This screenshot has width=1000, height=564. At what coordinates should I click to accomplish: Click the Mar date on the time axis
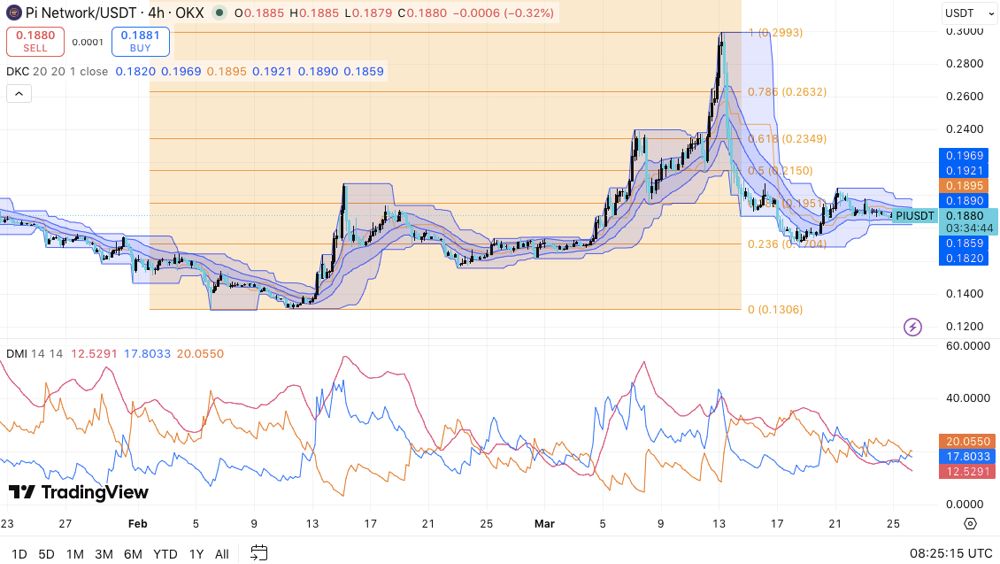point(544,524)
